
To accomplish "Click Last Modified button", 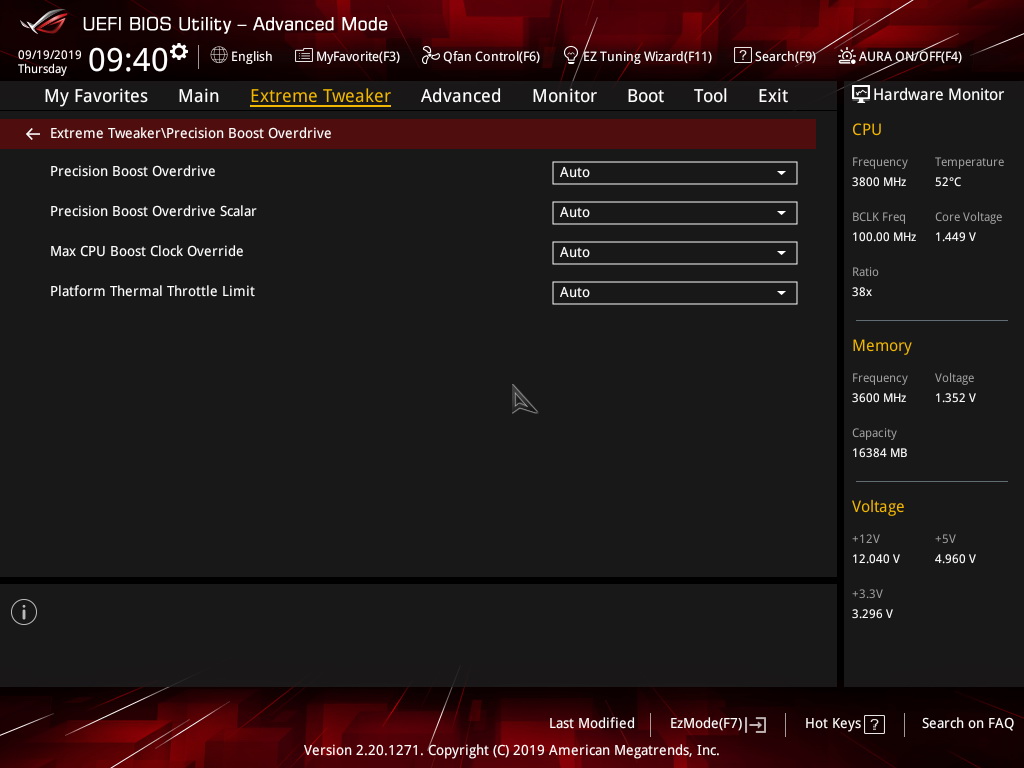I will 592,724.
